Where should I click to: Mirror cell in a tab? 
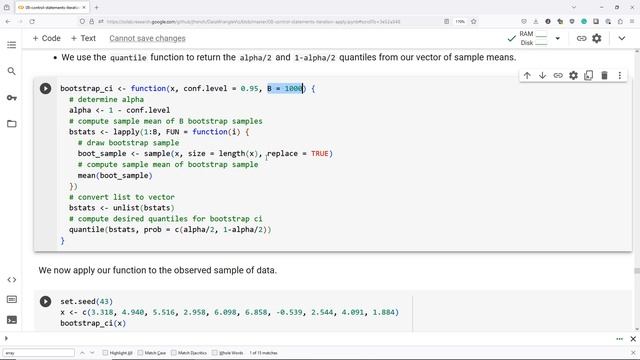tap(589, 76)
